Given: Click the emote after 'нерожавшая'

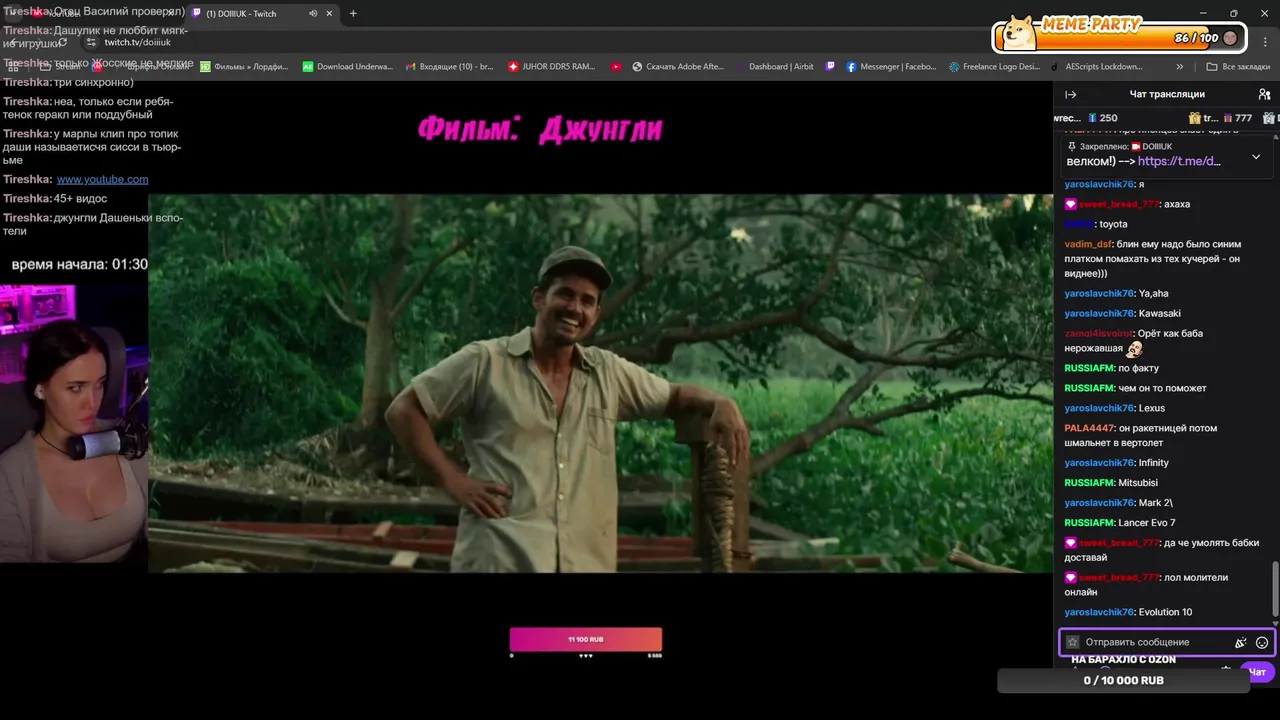Looking at the screenshot, I should coord(1134,348).
